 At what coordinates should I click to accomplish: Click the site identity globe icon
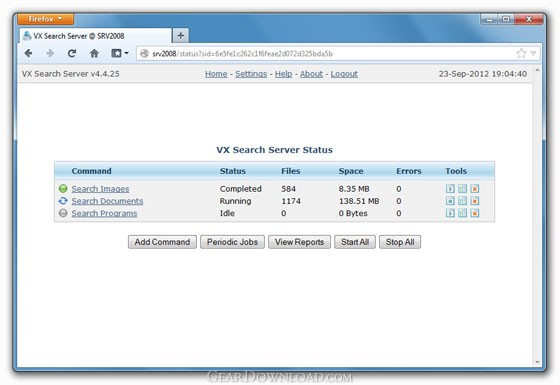point(144,54)
